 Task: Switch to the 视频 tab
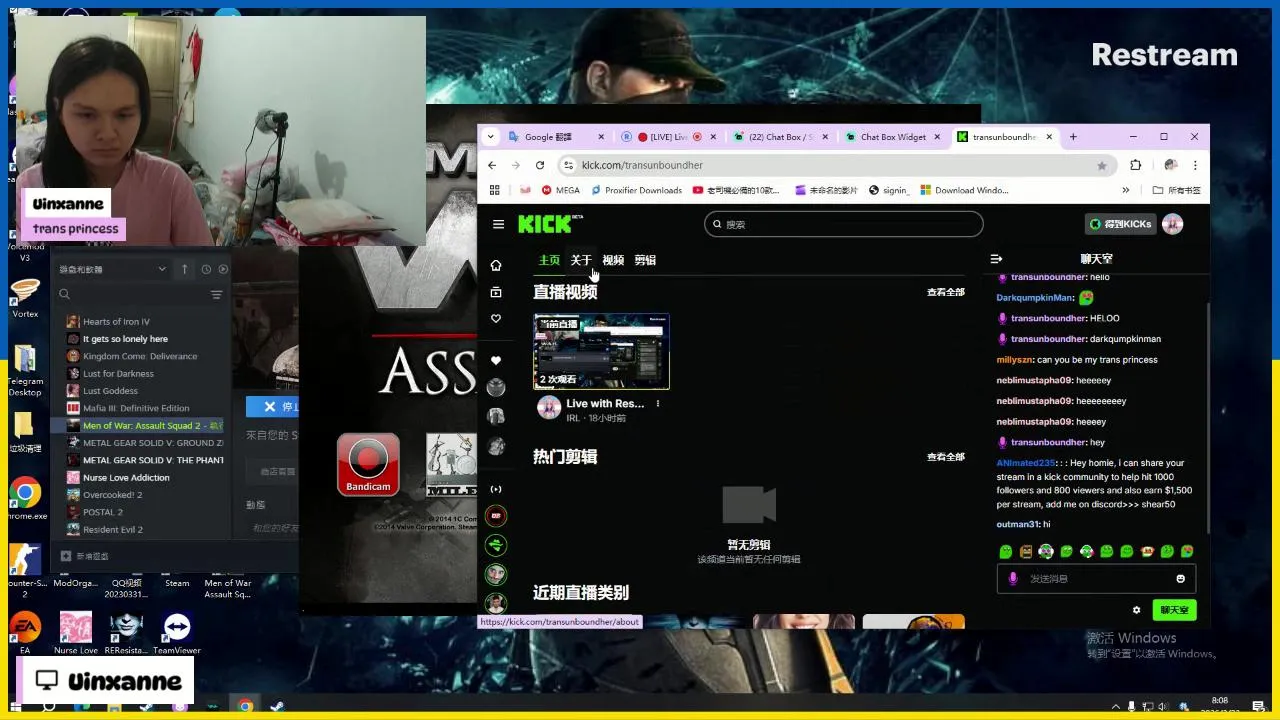[613, 260]
